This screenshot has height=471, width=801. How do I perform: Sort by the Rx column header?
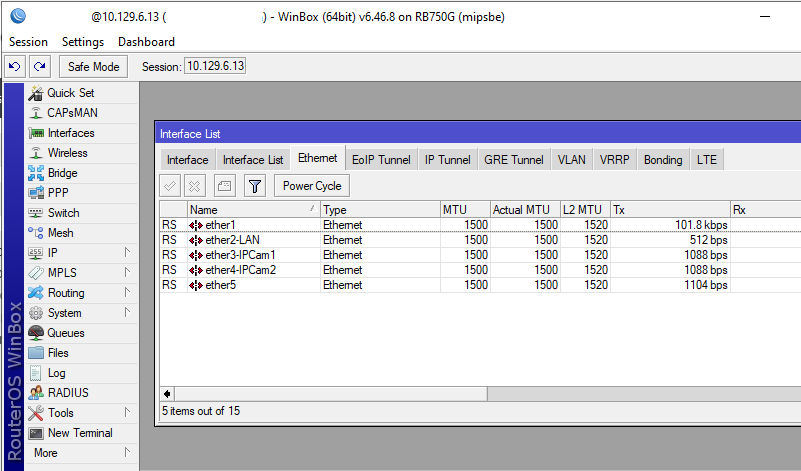point(766,210)
